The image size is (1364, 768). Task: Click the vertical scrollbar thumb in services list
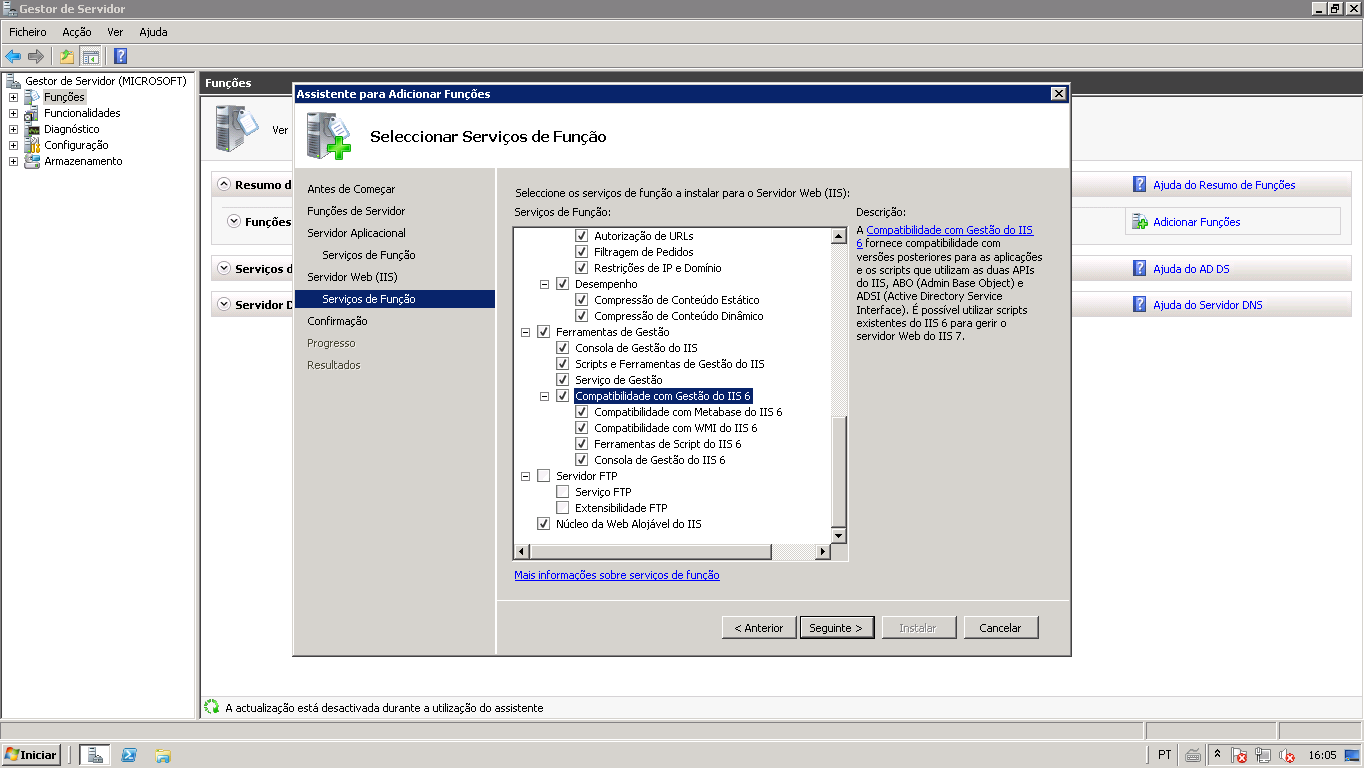[839, 471]
